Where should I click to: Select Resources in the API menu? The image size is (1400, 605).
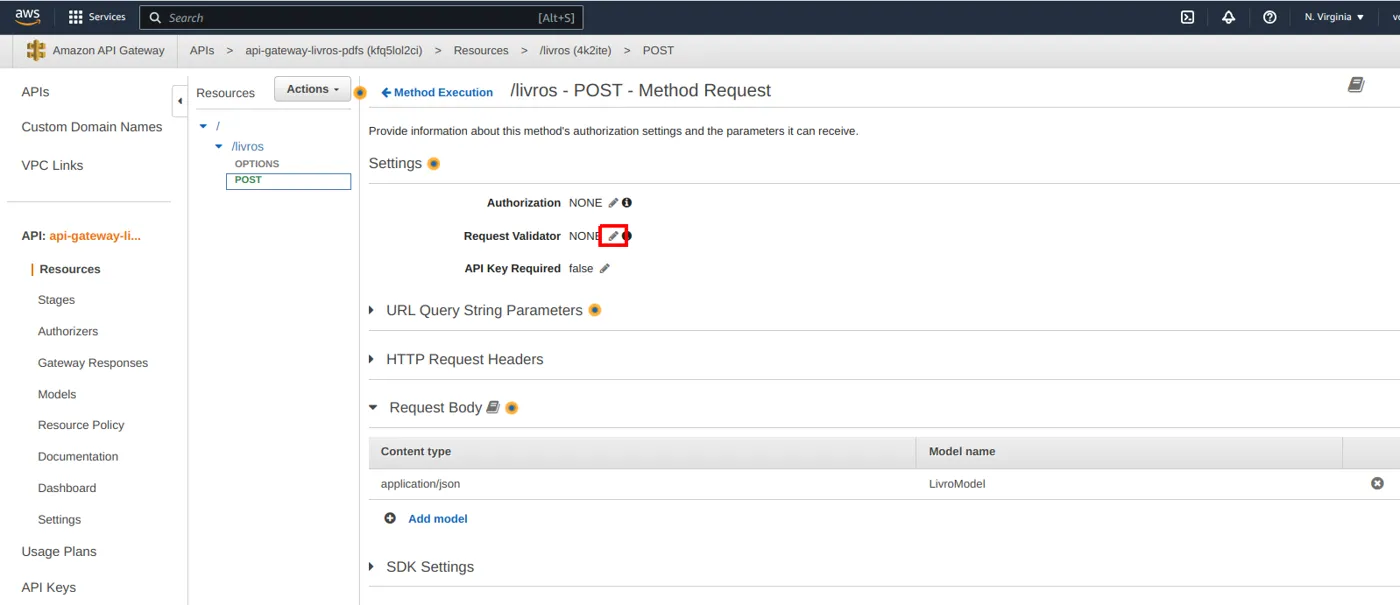[70, 269]
